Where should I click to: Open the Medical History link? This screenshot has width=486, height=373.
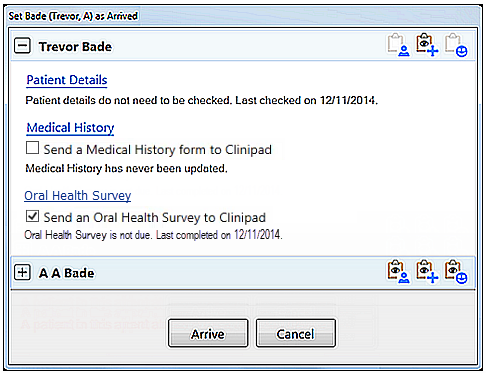pos(70,128)
